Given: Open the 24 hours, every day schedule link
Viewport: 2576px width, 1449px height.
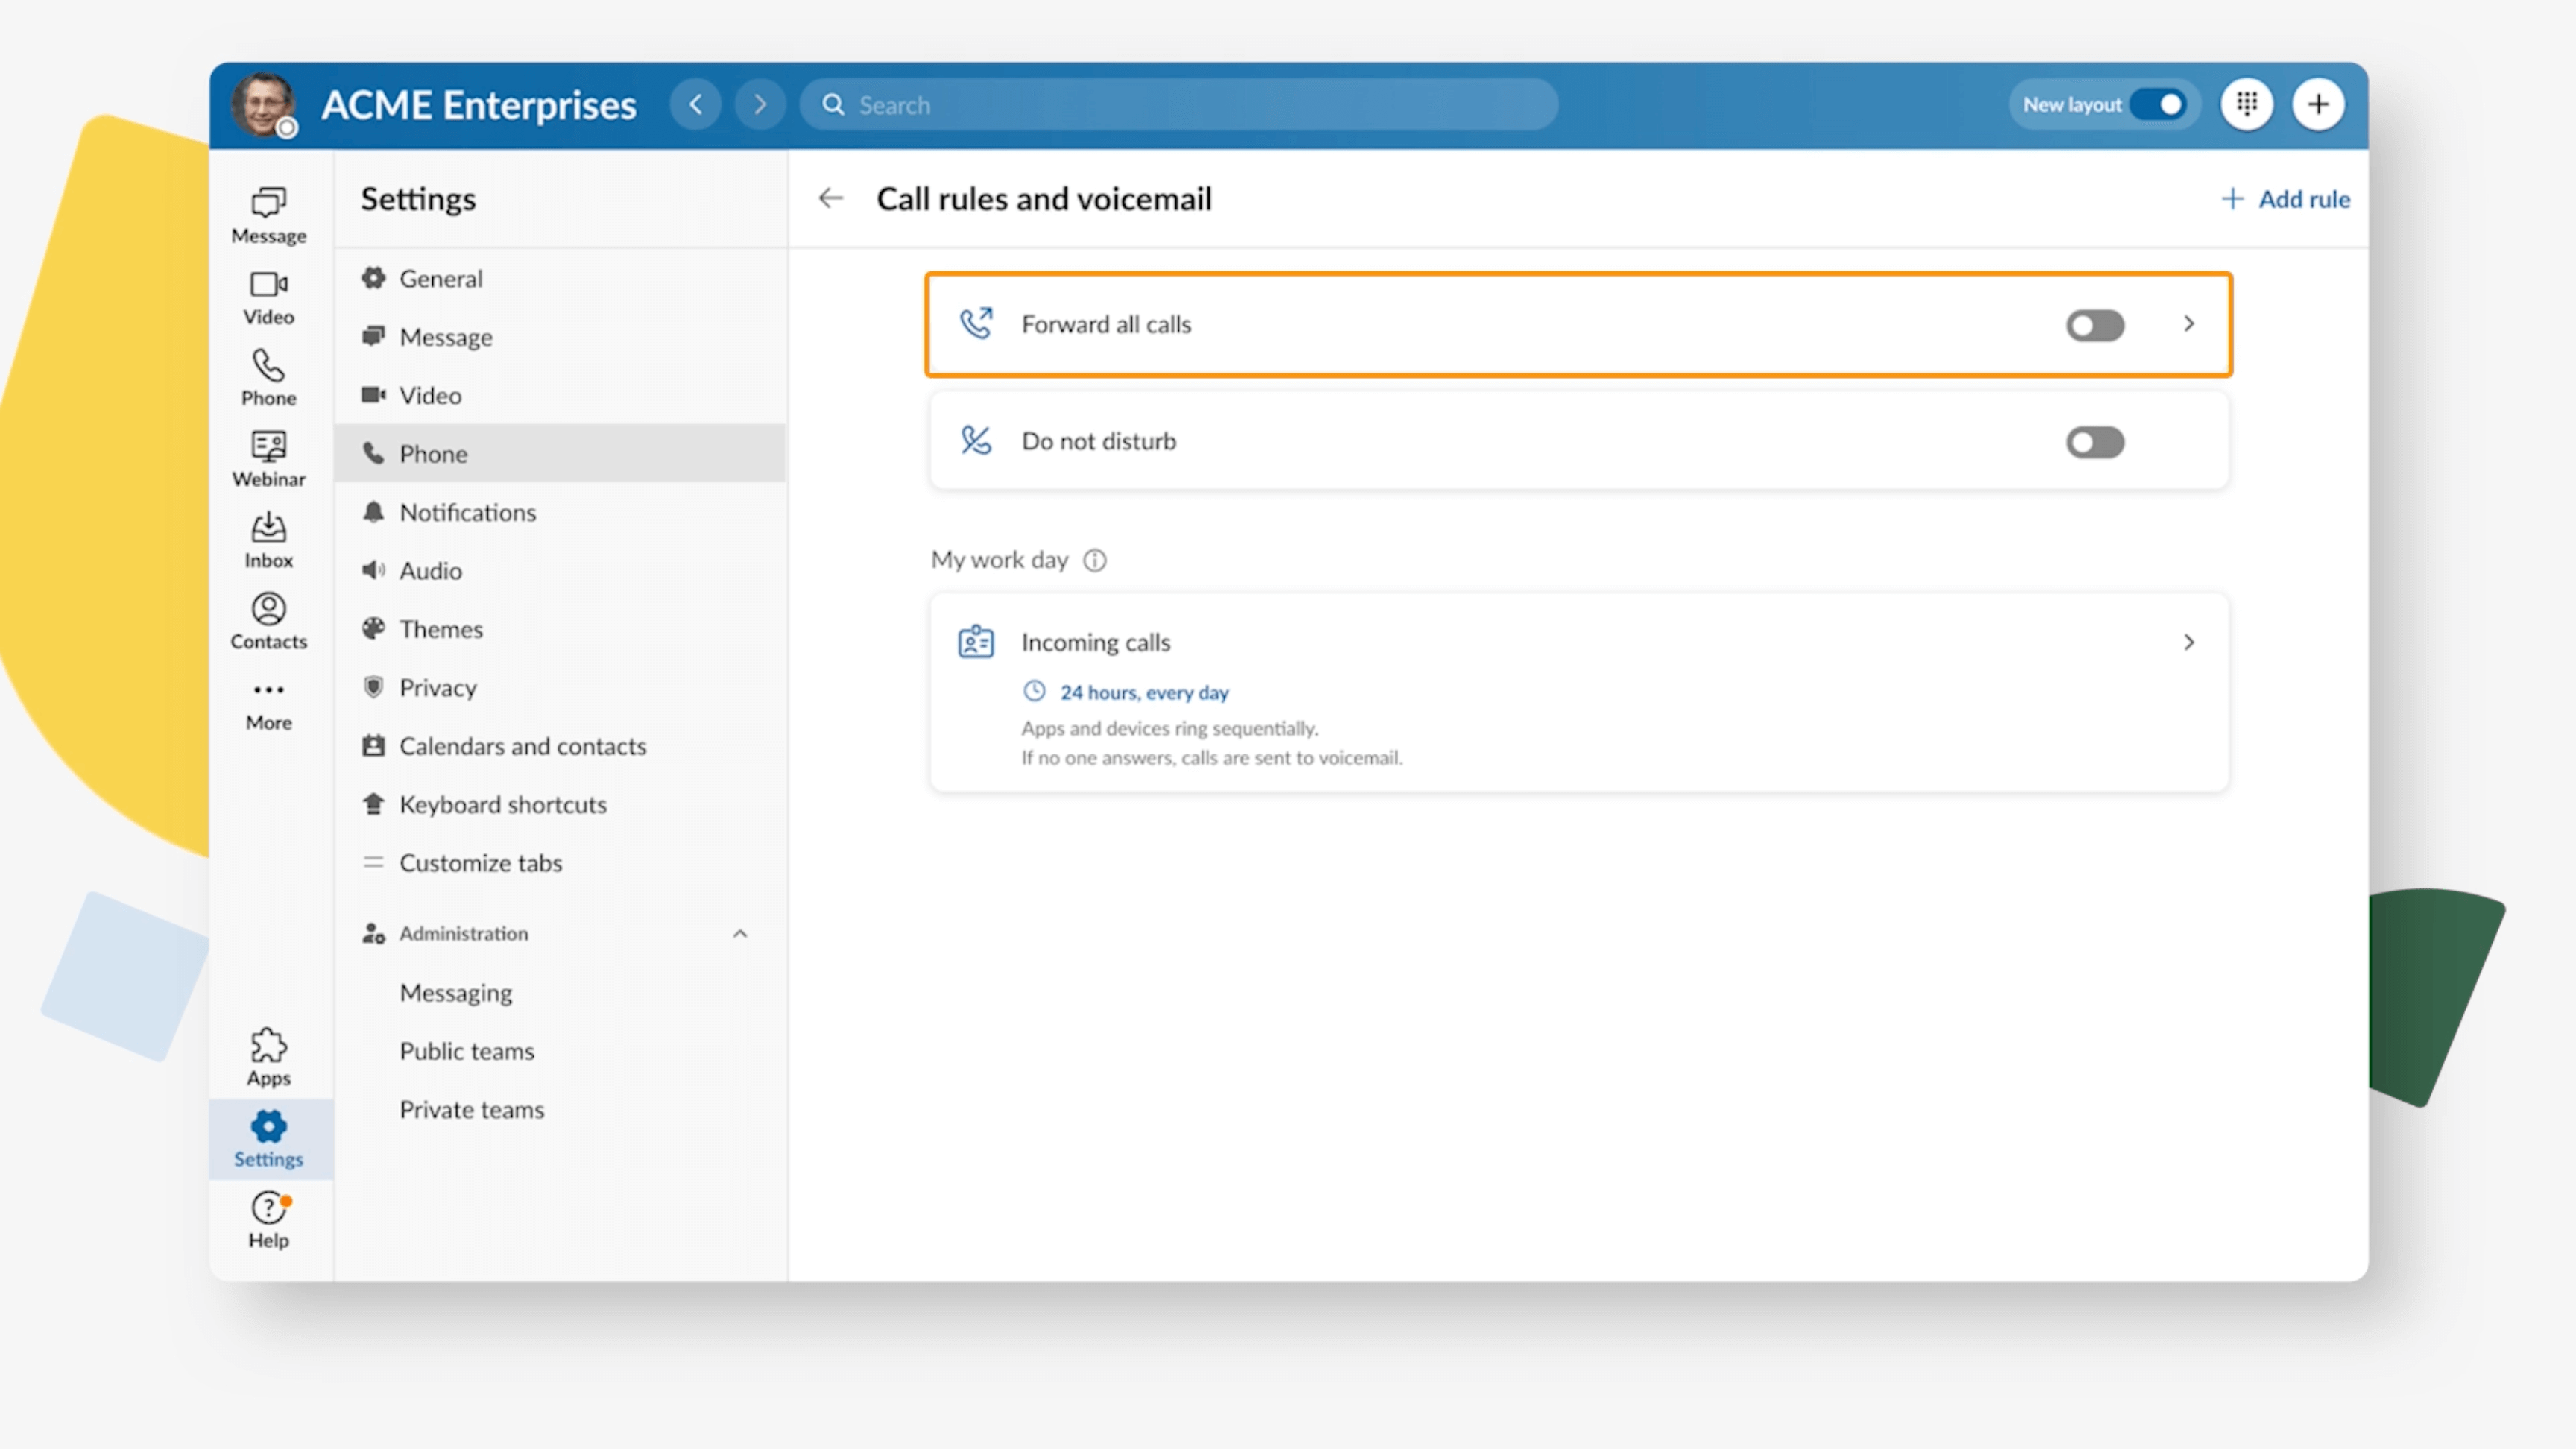Looking at the screenshot, I should click(x=1145, y=692).
